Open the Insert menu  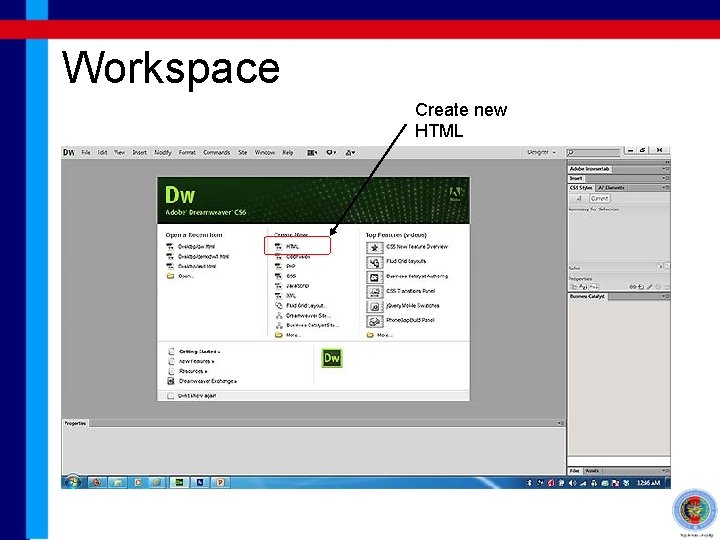140,152
